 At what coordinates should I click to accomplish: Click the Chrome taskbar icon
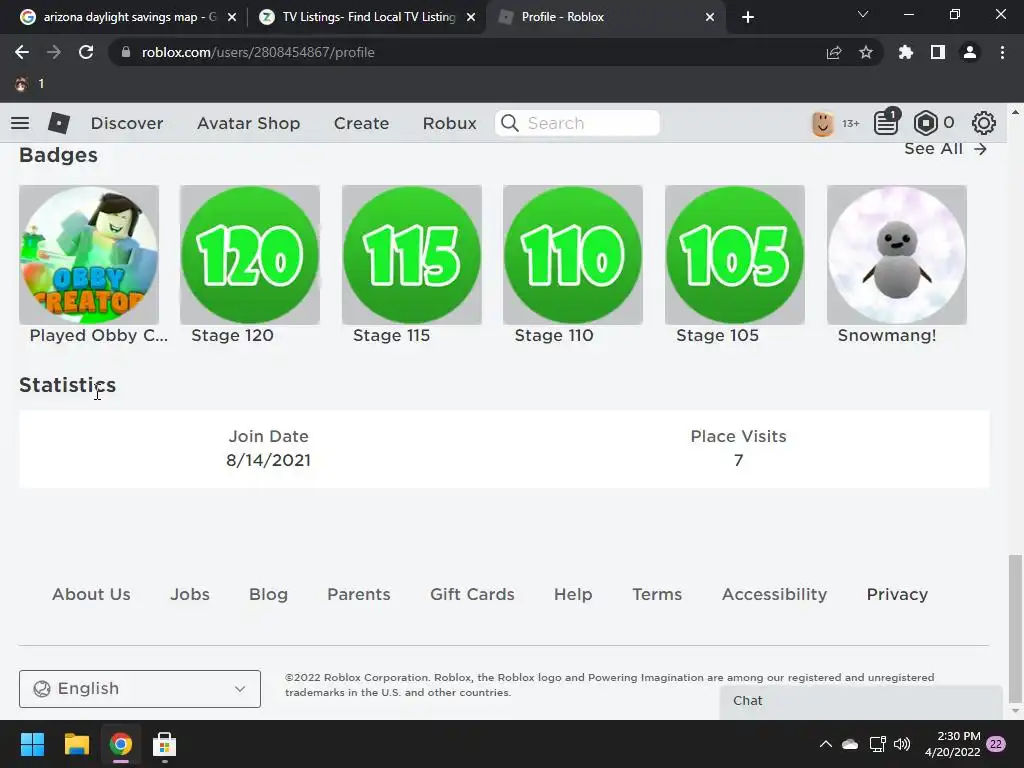pyautogui.click(x=120, y=744)
